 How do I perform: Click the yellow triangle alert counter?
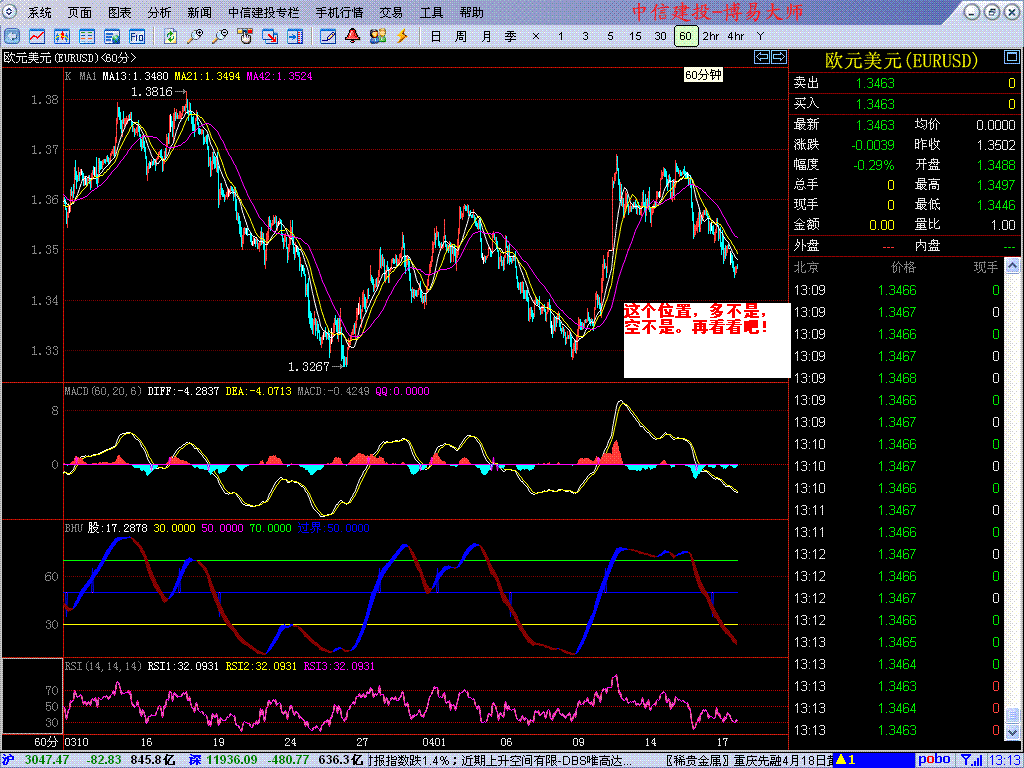tap(847, 760)
